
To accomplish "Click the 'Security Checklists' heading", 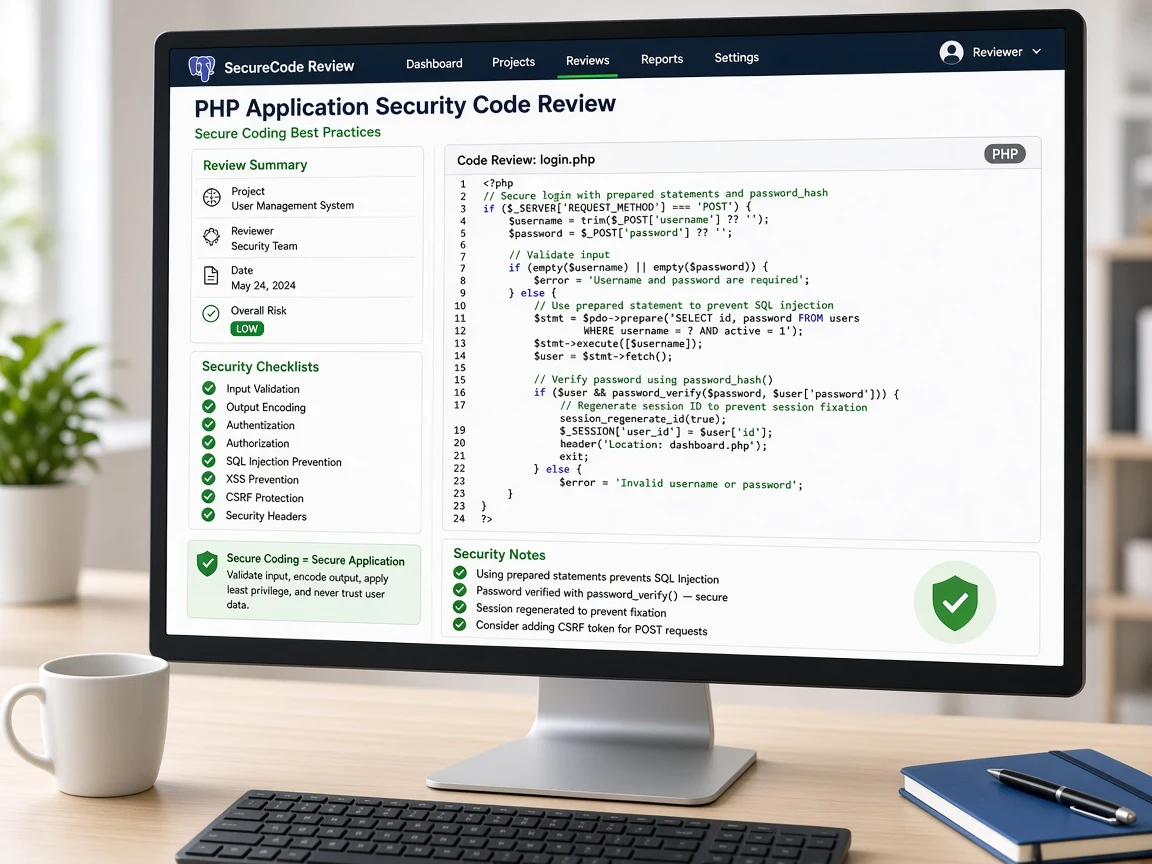I will point(260,367).
